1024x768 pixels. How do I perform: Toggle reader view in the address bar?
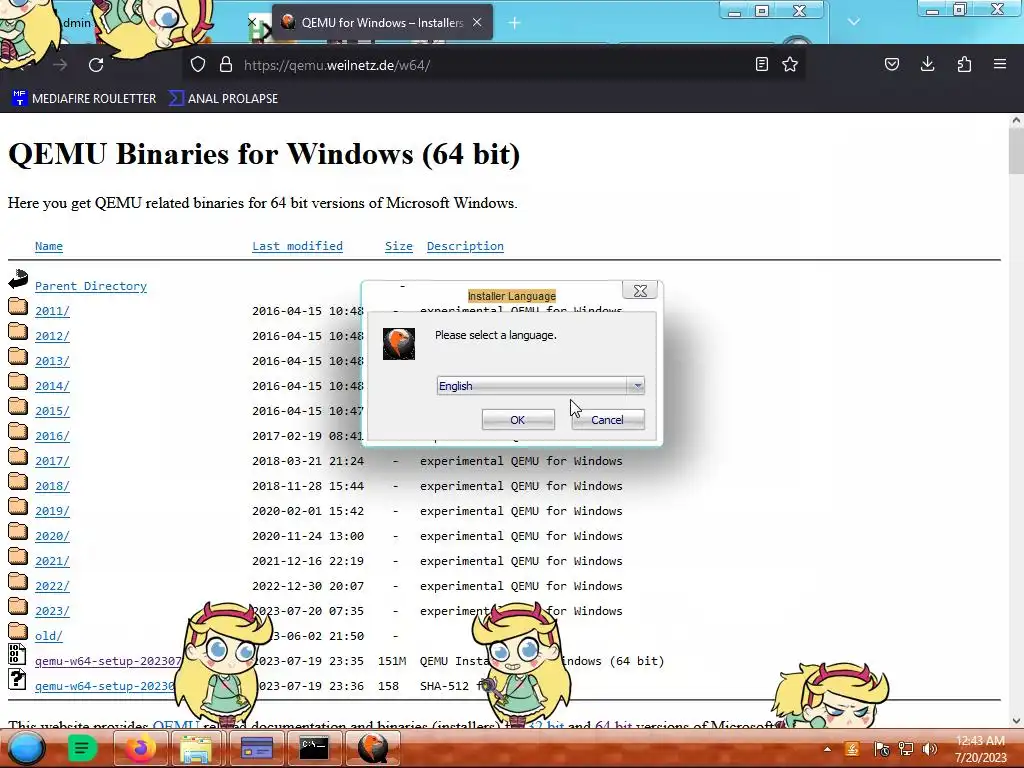click(x=761, y=64)
